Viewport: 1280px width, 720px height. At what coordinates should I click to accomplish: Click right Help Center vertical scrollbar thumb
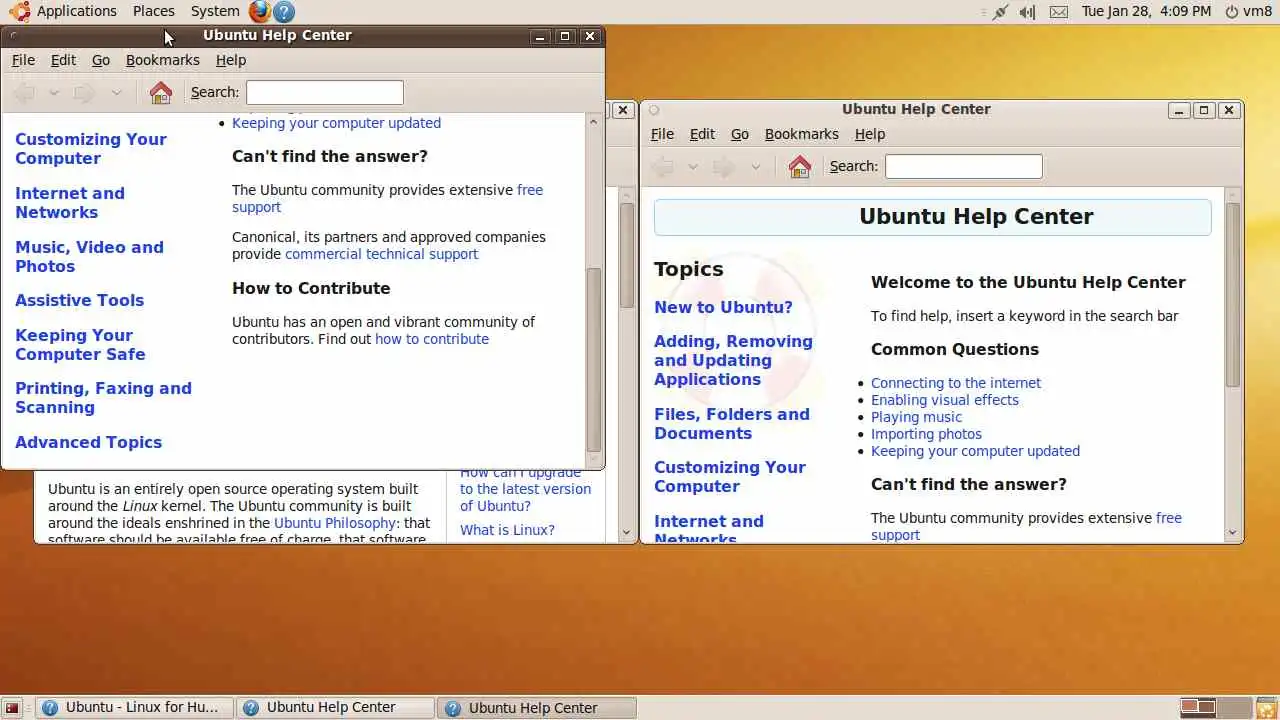tap(1232, 295)
